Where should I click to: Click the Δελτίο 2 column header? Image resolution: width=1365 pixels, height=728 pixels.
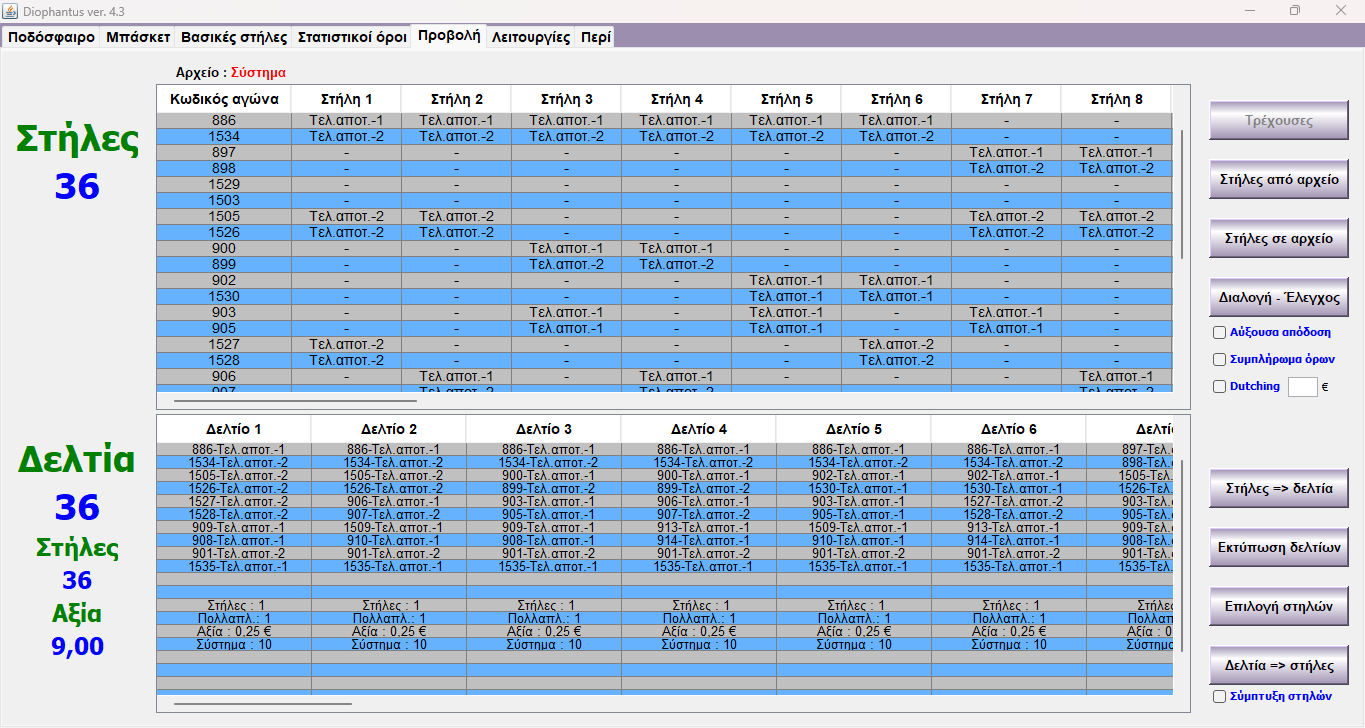pos(389,428)
